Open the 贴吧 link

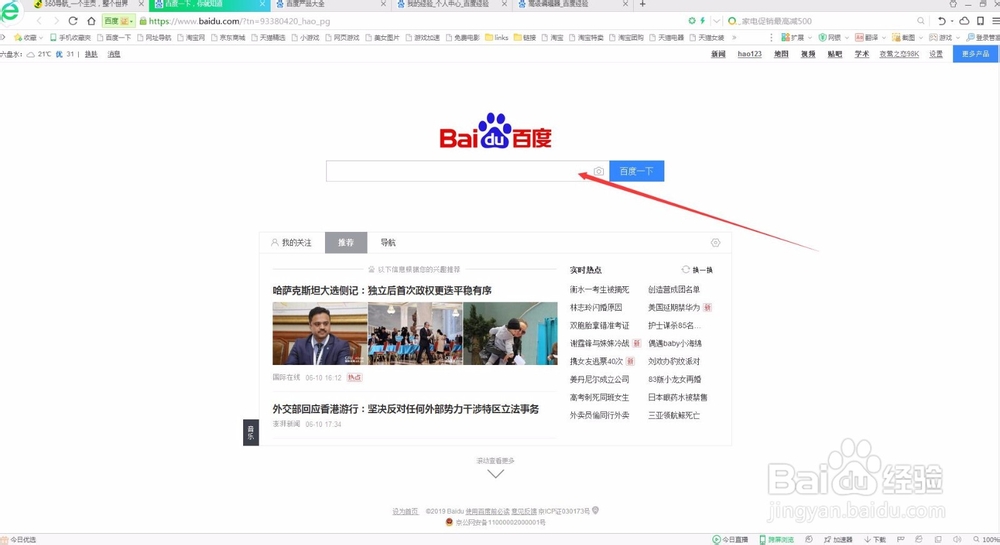835,54
